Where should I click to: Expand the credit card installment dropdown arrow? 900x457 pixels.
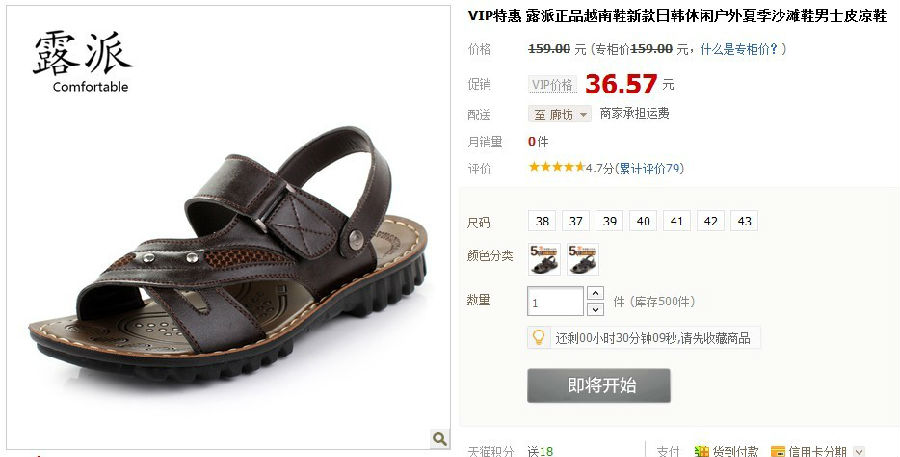859,452
